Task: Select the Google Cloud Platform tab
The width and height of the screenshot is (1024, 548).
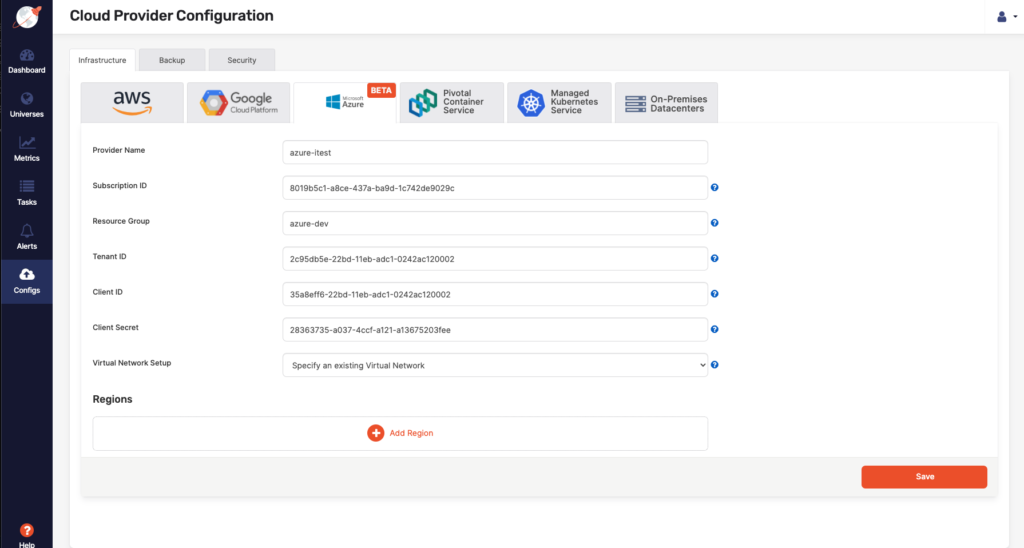Action: [x=238, y=102]
